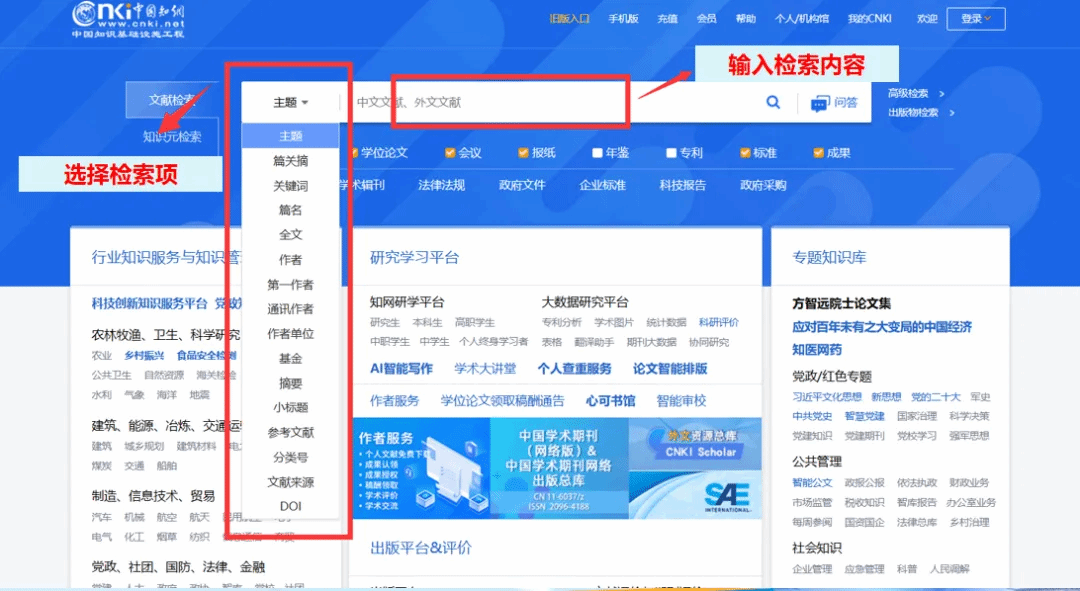Click the 政府采购 database link
This screenshot has width=1080, height=591.
click(x=763, y=185)
